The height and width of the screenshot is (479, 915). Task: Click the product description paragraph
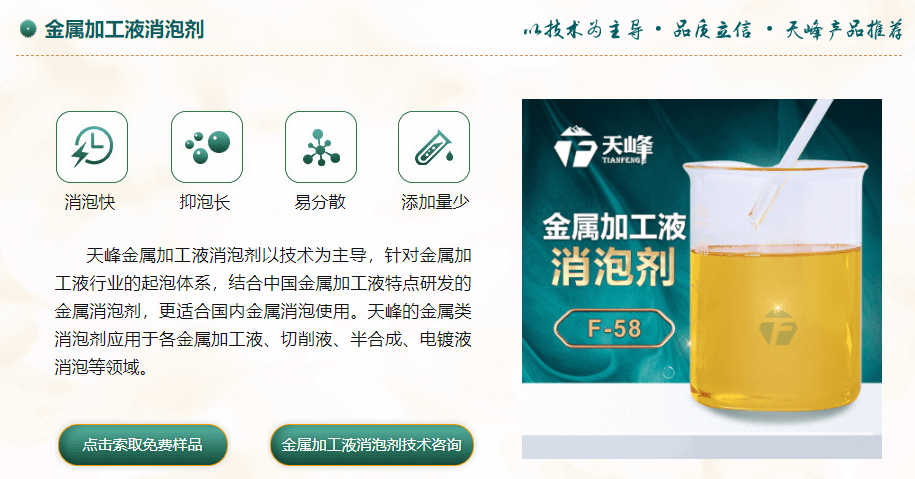pyautogui.click(x=263, y=312)
